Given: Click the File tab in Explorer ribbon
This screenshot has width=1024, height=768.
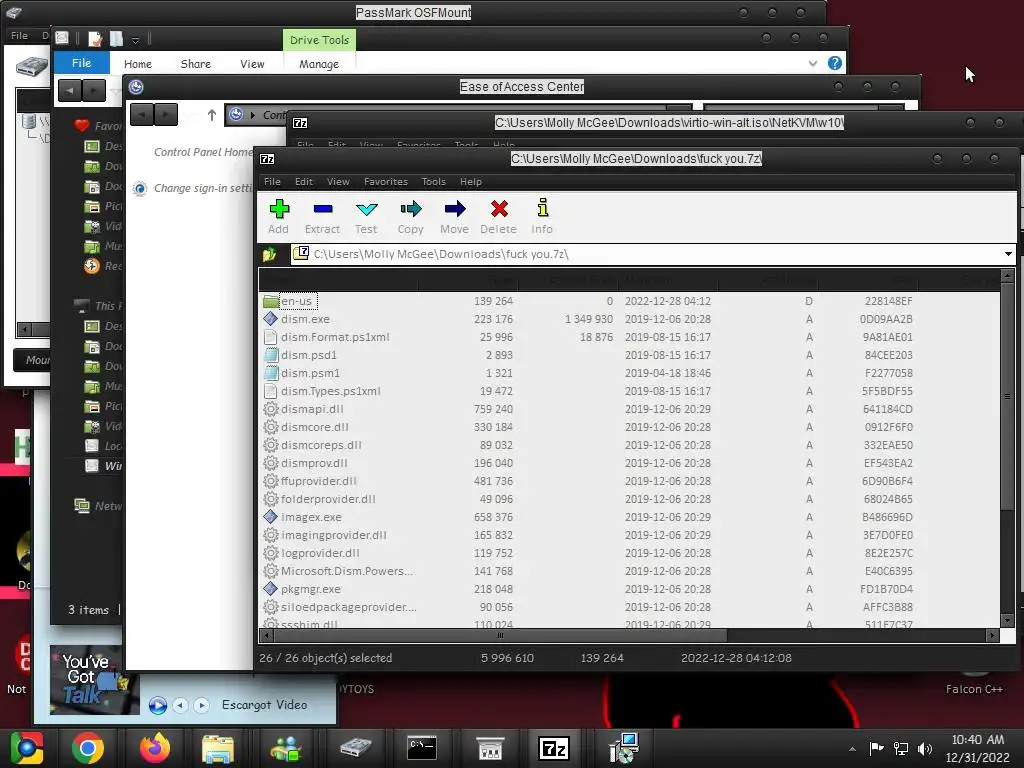Looking at the screenshot, I should point(81,63).
